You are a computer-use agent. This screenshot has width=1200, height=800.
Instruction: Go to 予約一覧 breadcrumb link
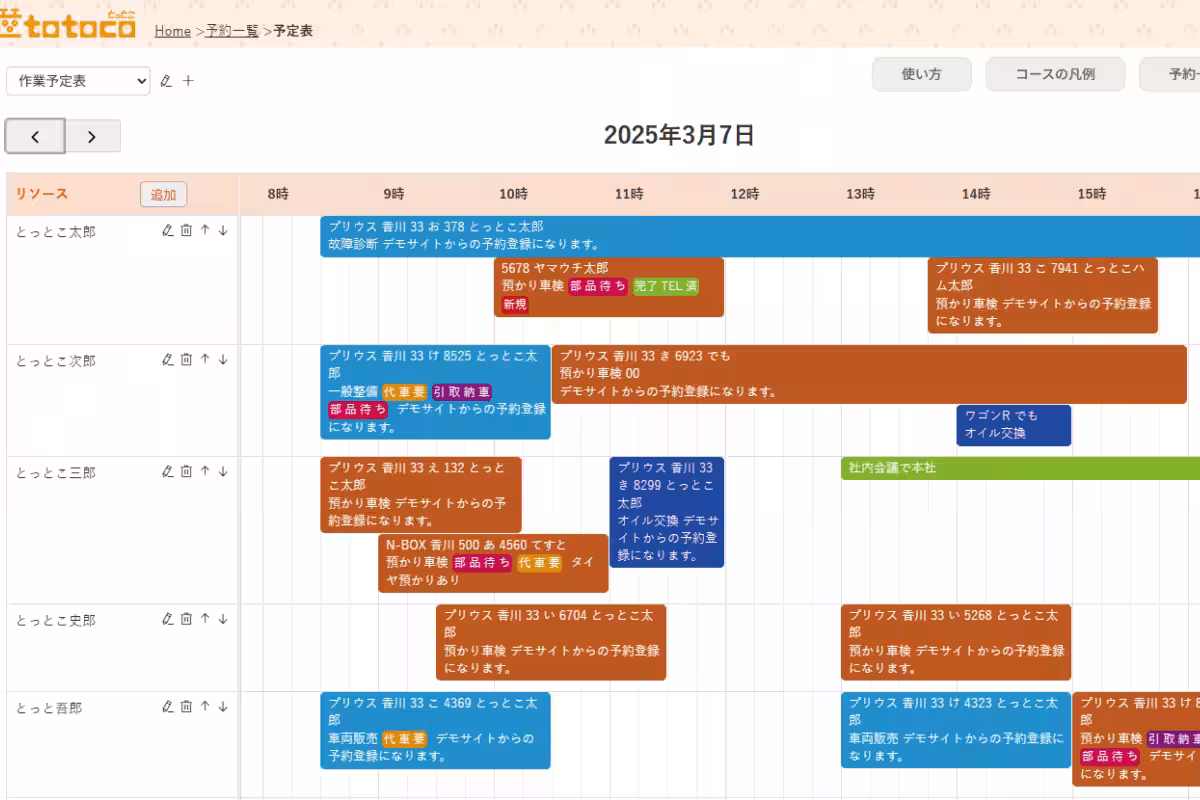(x=232, y=31)
